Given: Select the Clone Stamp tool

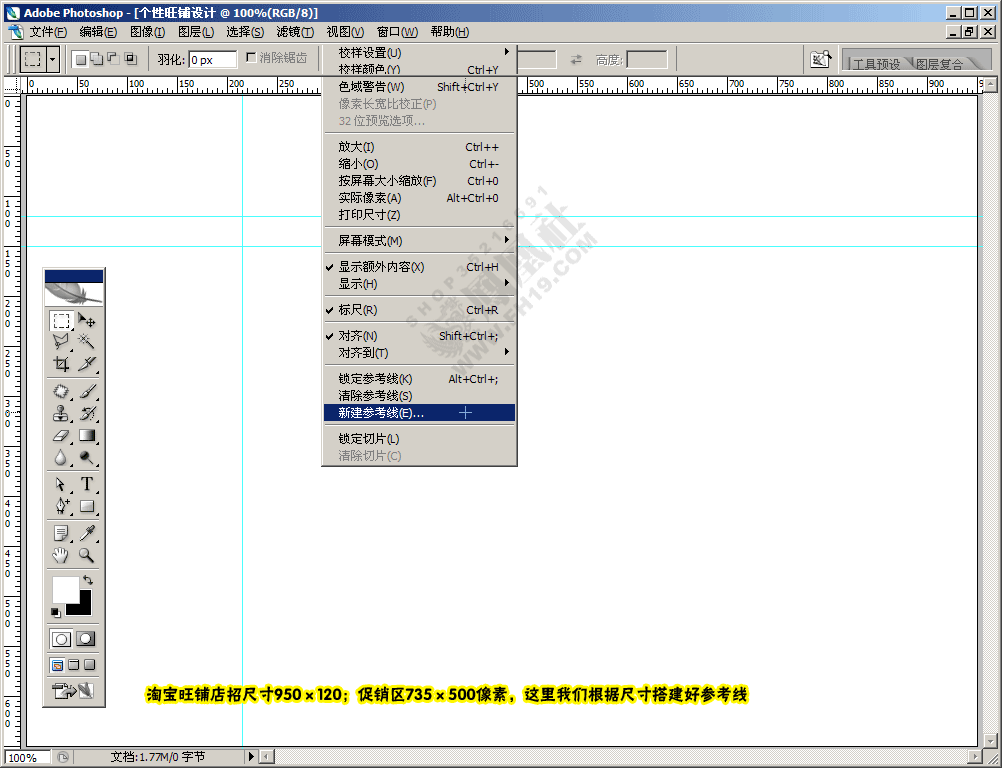Looking at the screenshot, I should coord(61,413).
